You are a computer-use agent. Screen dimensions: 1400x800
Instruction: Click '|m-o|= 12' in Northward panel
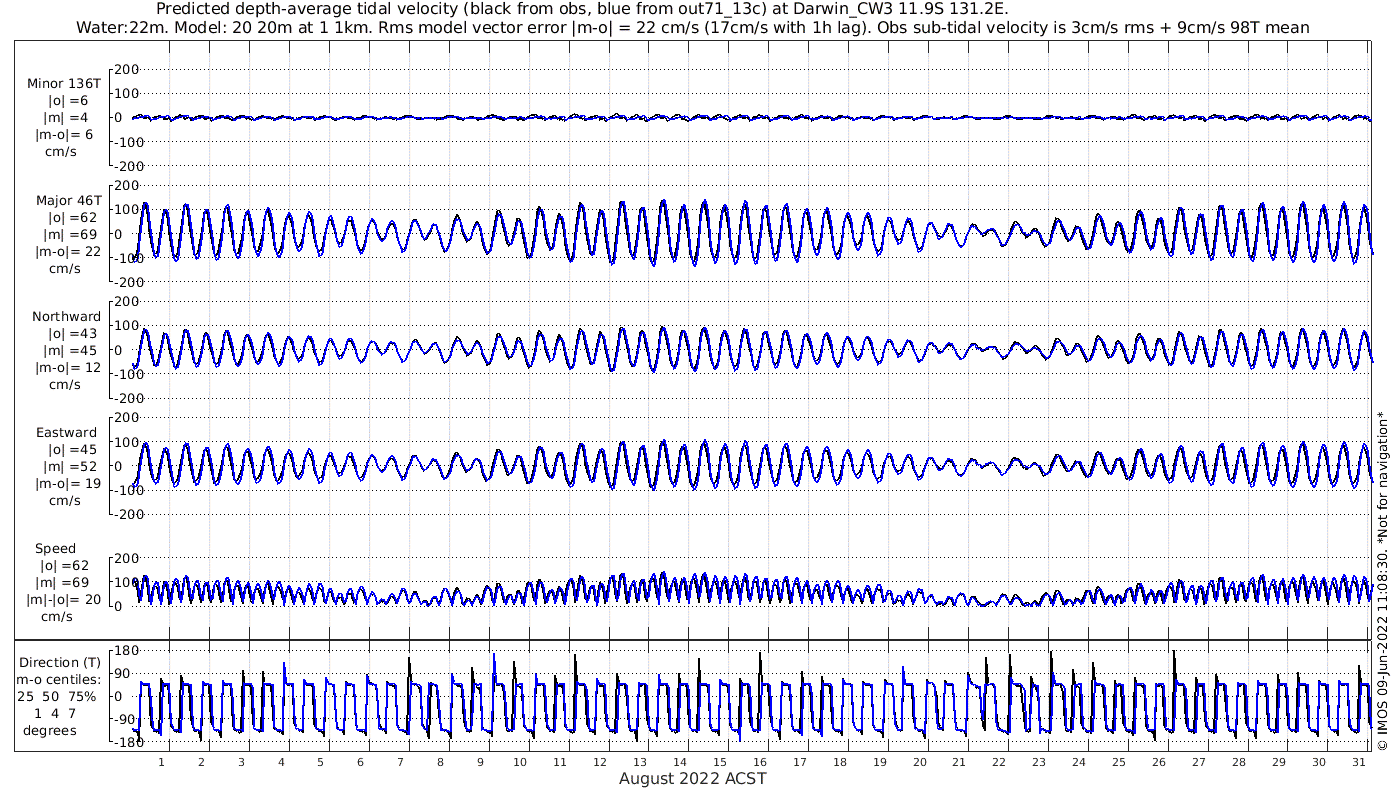(x=68, y=368)
